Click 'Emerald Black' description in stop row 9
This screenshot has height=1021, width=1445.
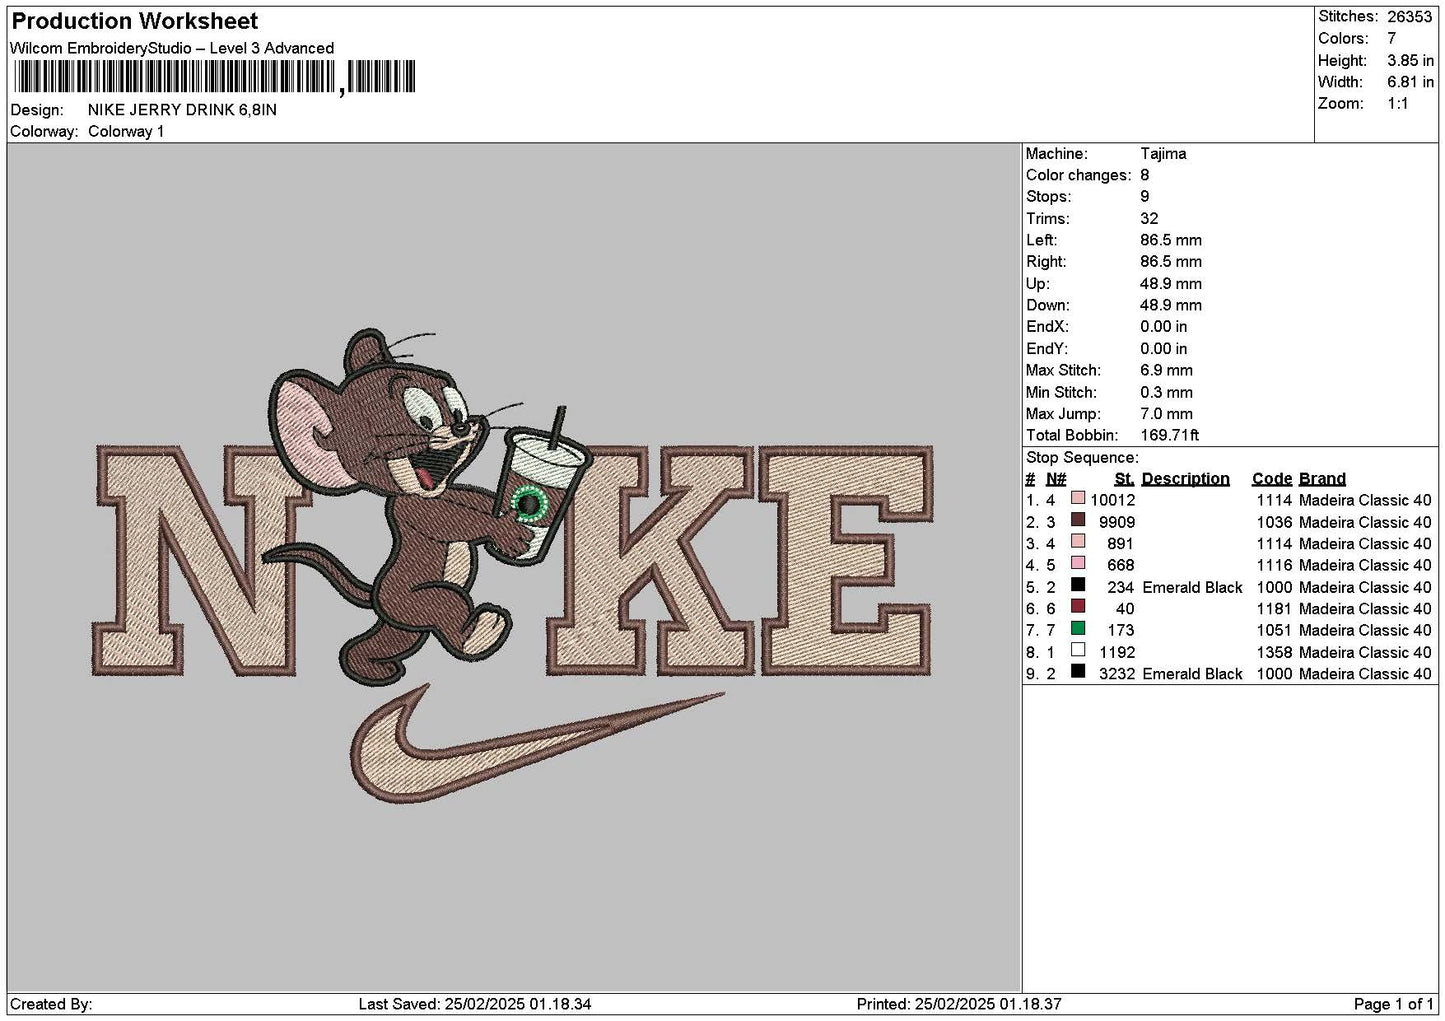pos(1192,674)
